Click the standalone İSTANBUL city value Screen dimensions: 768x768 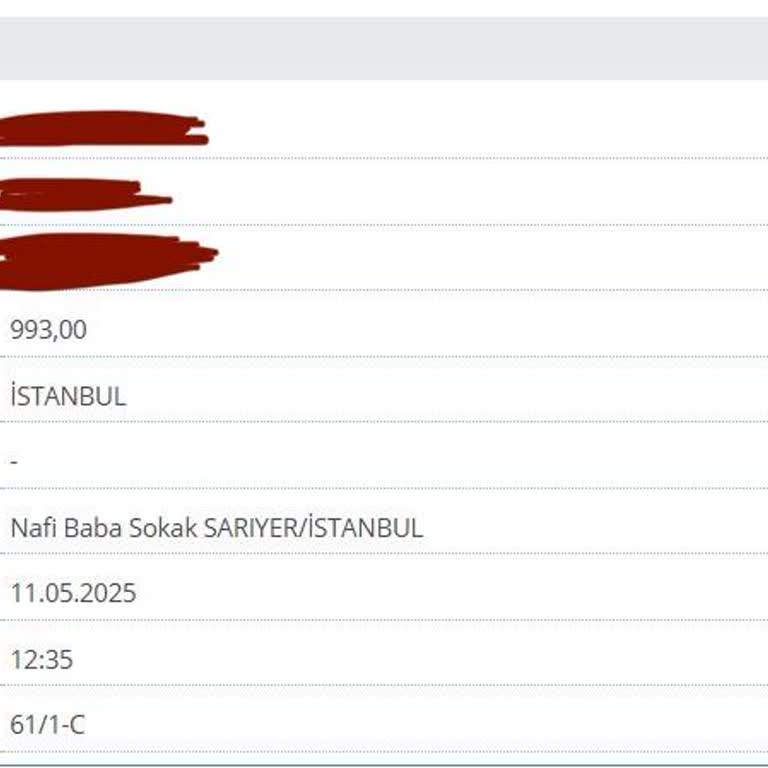[x=69, y=396]
